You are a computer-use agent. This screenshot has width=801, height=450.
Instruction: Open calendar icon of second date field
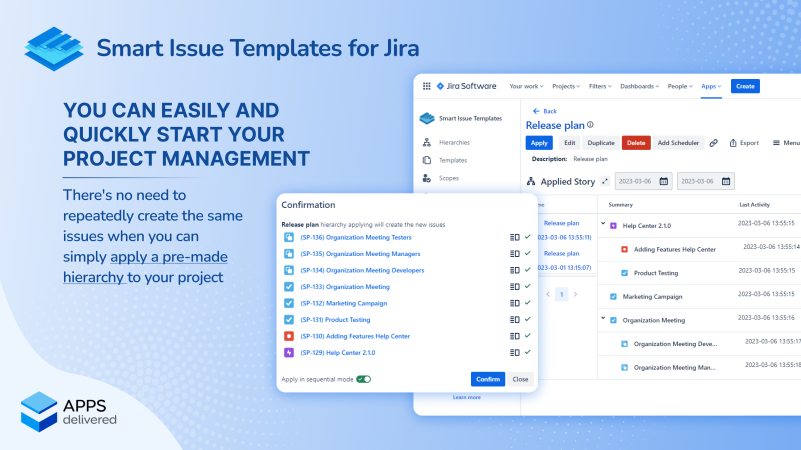(x=726, y=181)
